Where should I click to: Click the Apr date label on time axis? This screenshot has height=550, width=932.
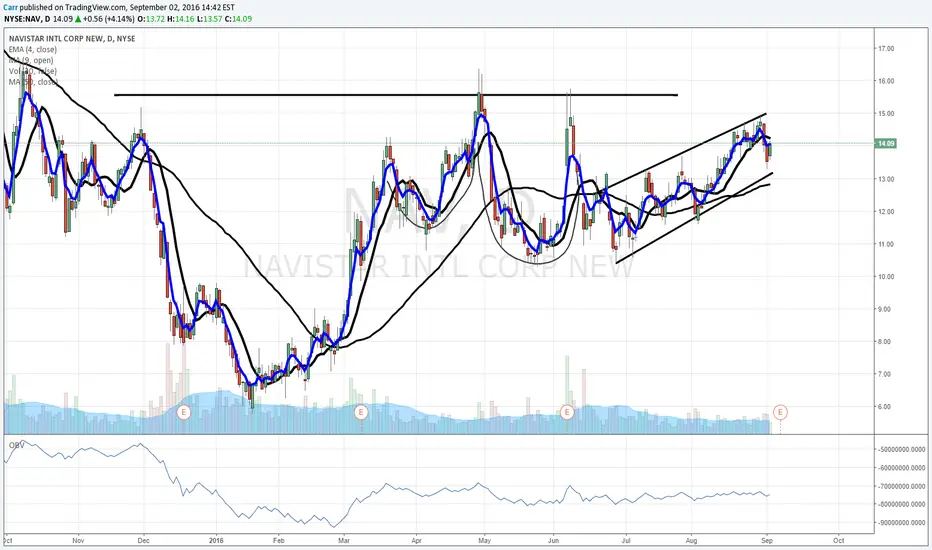click(x=415, y=541)
